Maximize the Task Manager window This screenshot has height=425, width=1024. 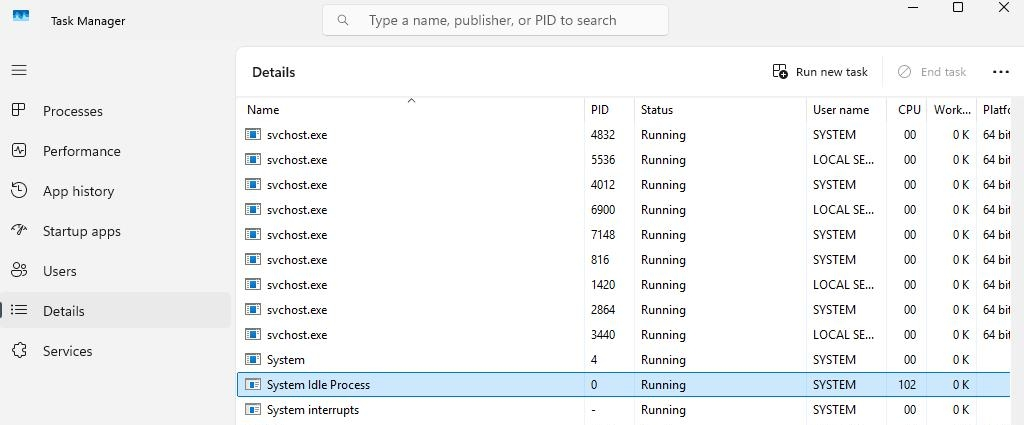click(957, 7)
